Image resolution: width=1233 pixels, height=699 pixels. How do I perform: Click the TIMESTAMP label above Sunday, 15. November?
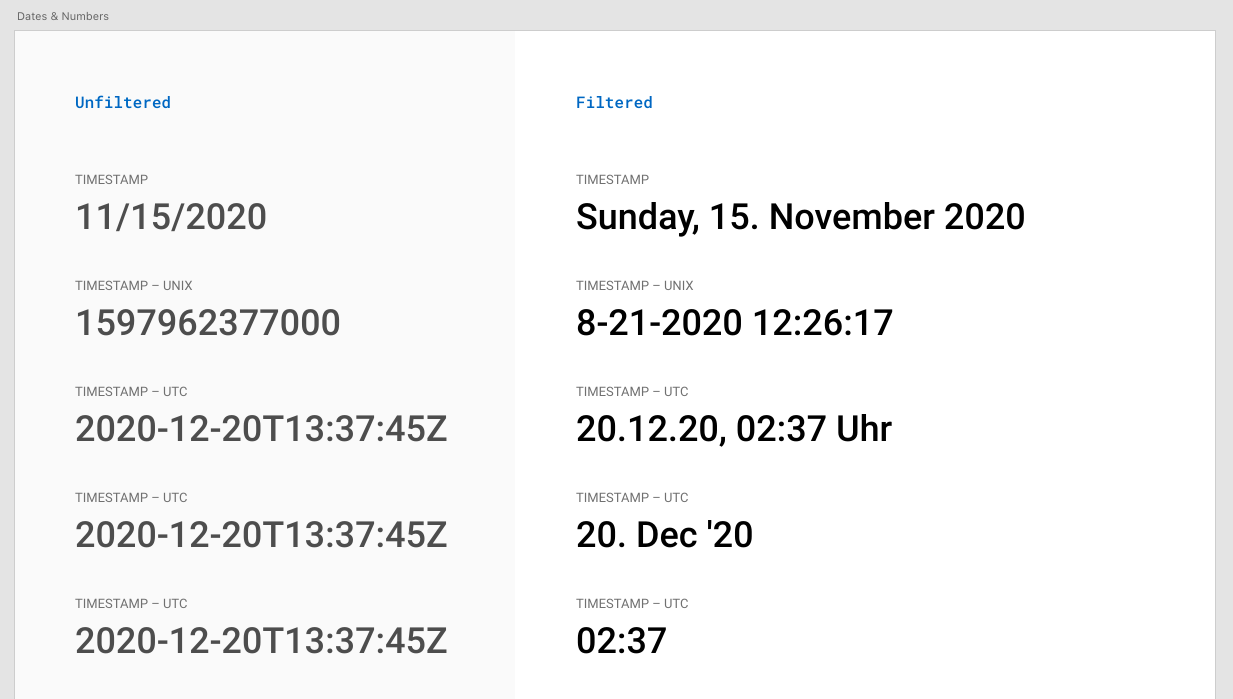coord(613,180)
